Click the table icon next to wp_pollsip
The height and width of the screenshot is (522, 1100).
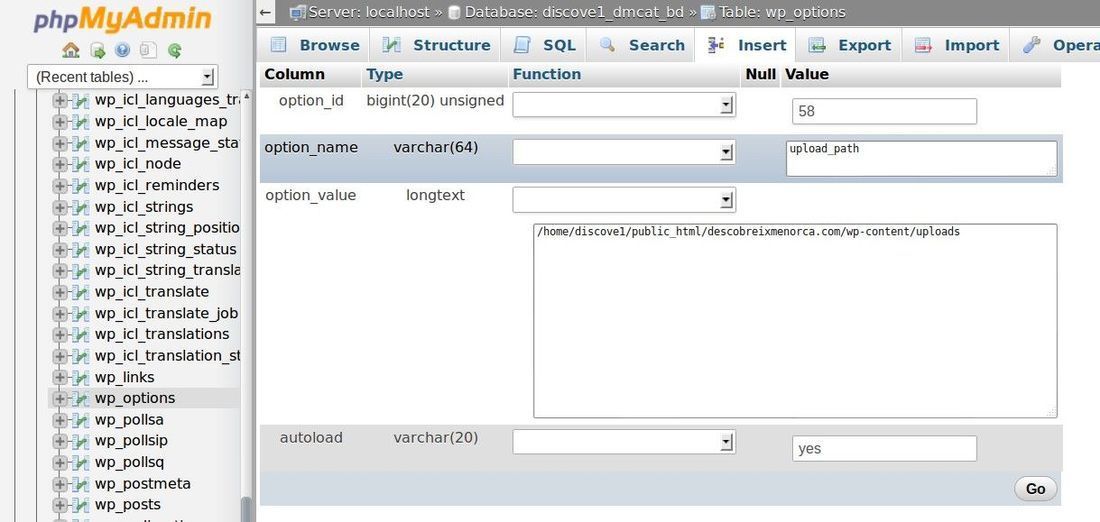[x=81, y=441]
